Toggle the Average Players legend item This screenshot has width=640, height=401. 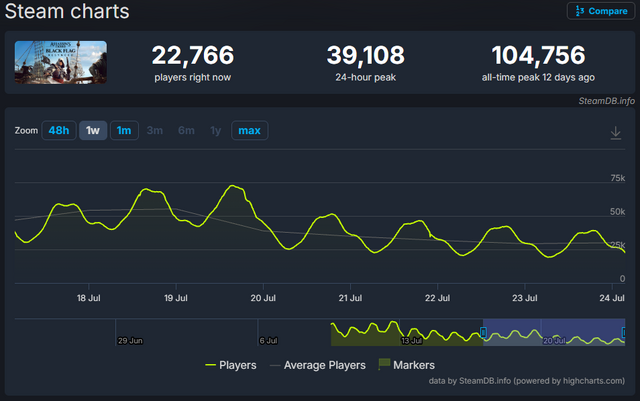click(318, 365)
